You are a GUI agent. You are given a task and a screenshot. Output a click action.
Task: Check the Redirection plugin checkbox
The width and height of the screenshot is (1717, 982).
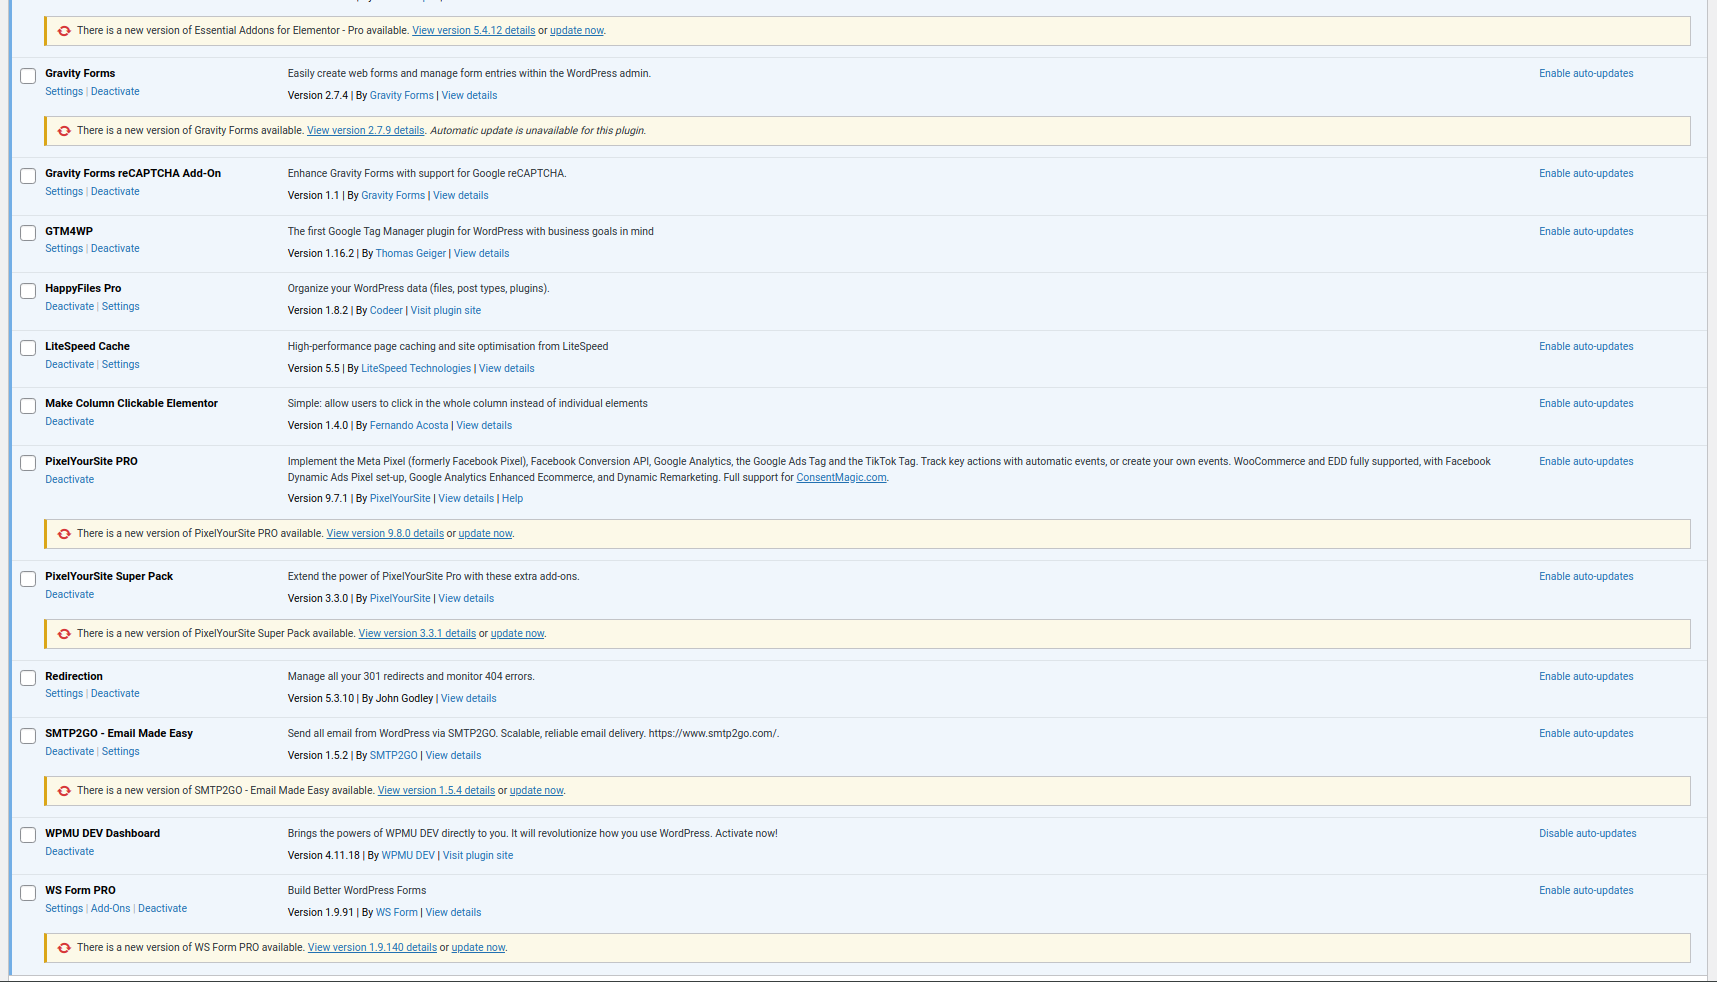click(x=28, y=679)
